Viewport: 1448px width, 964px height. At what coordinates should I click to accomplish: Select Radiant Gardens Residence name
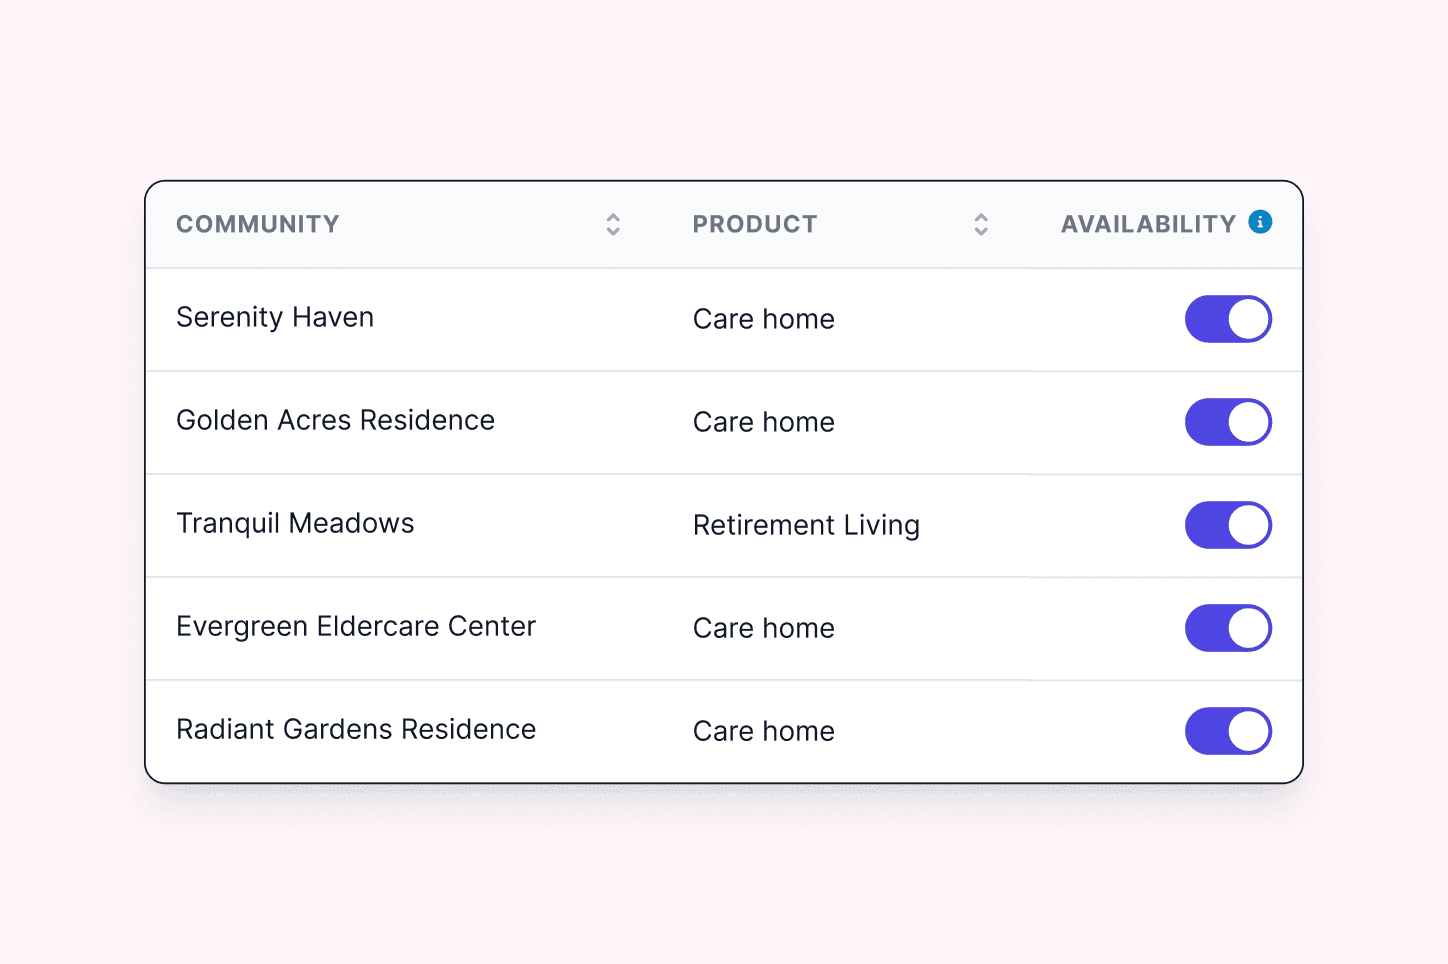pyautogui.click(x=356, y=730)
